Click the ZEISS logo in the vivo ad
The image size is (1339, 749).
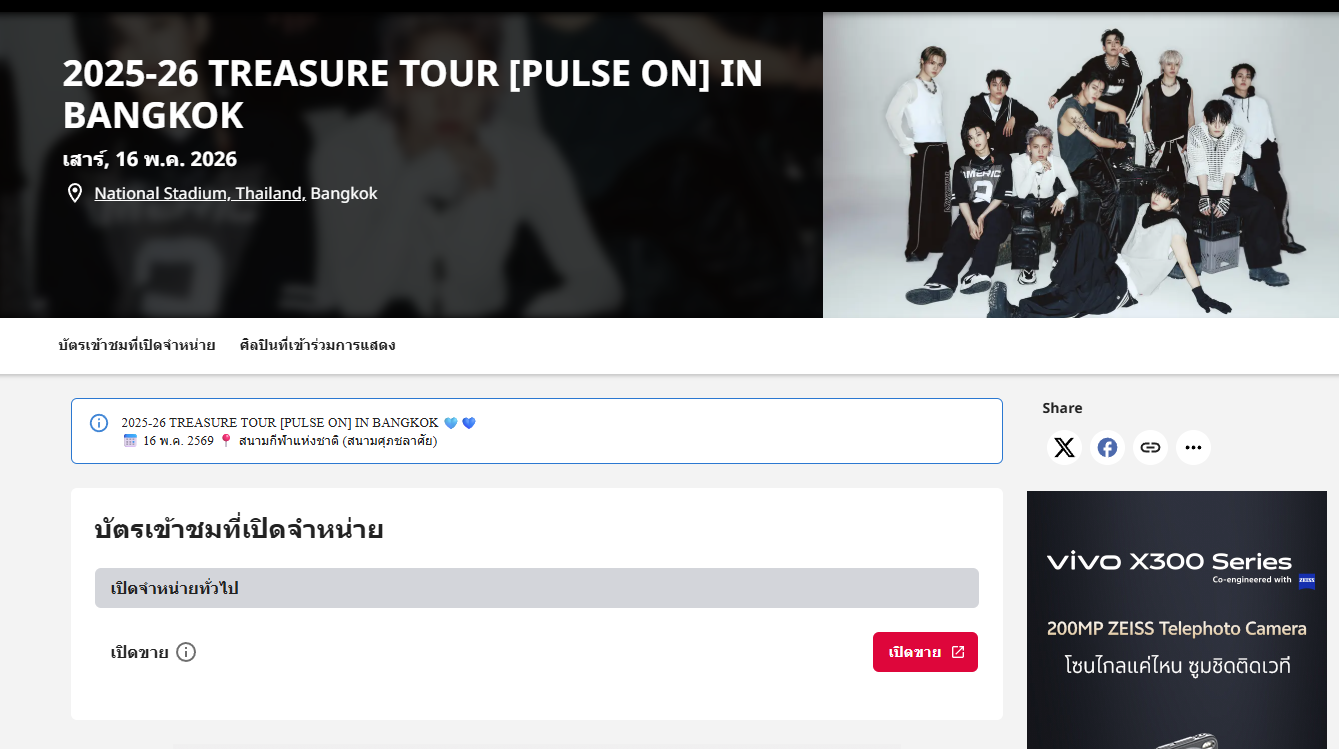tap(1306, 581)
